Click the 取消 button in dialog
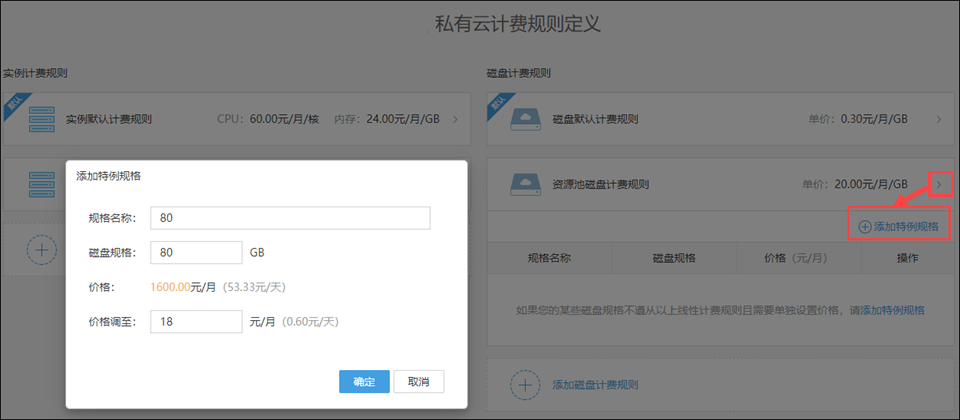The image size is (960, 420). 419,381
